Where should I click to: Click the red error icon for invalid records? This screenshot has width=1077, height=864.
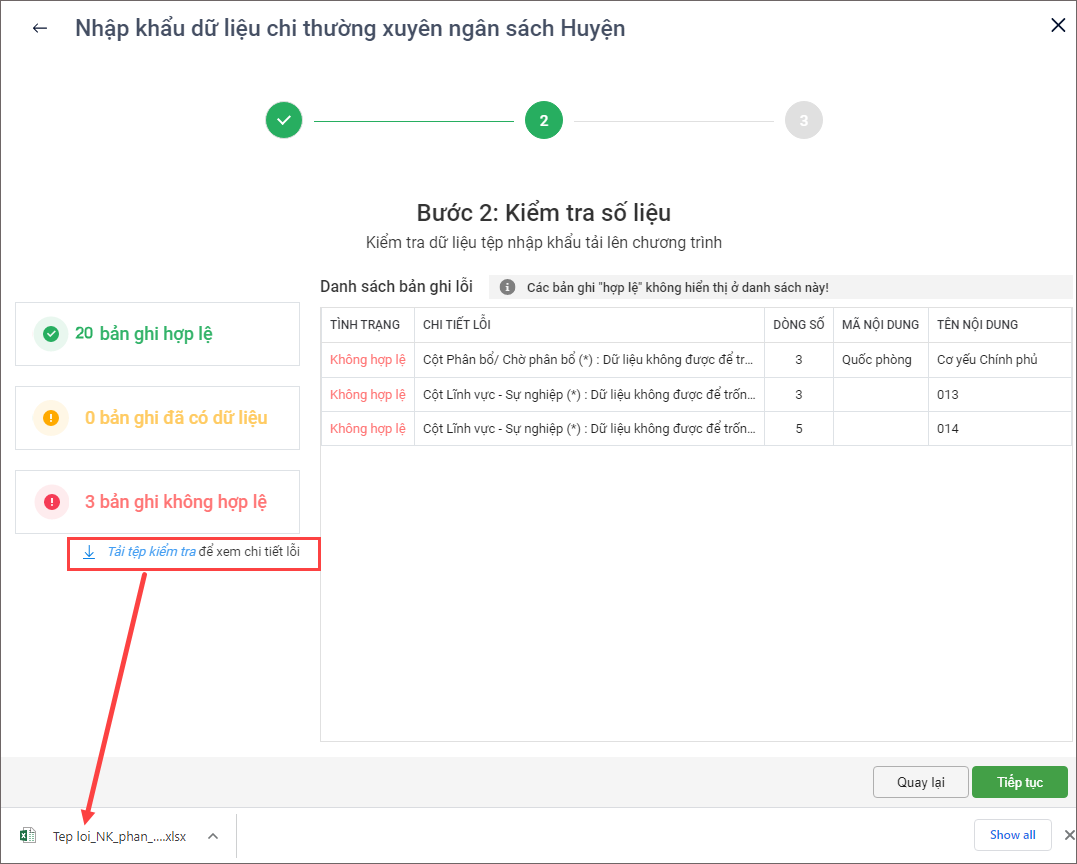pyautogui.click(x=51, y=502)
